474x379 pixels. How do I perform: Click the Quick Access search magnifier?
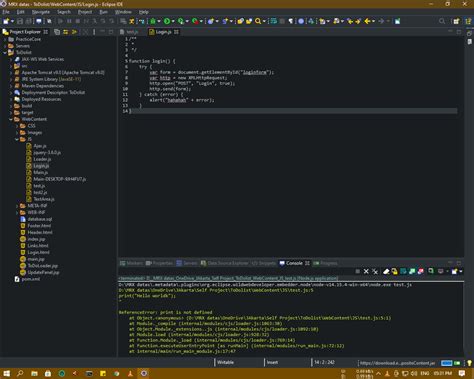pos(442,21)
